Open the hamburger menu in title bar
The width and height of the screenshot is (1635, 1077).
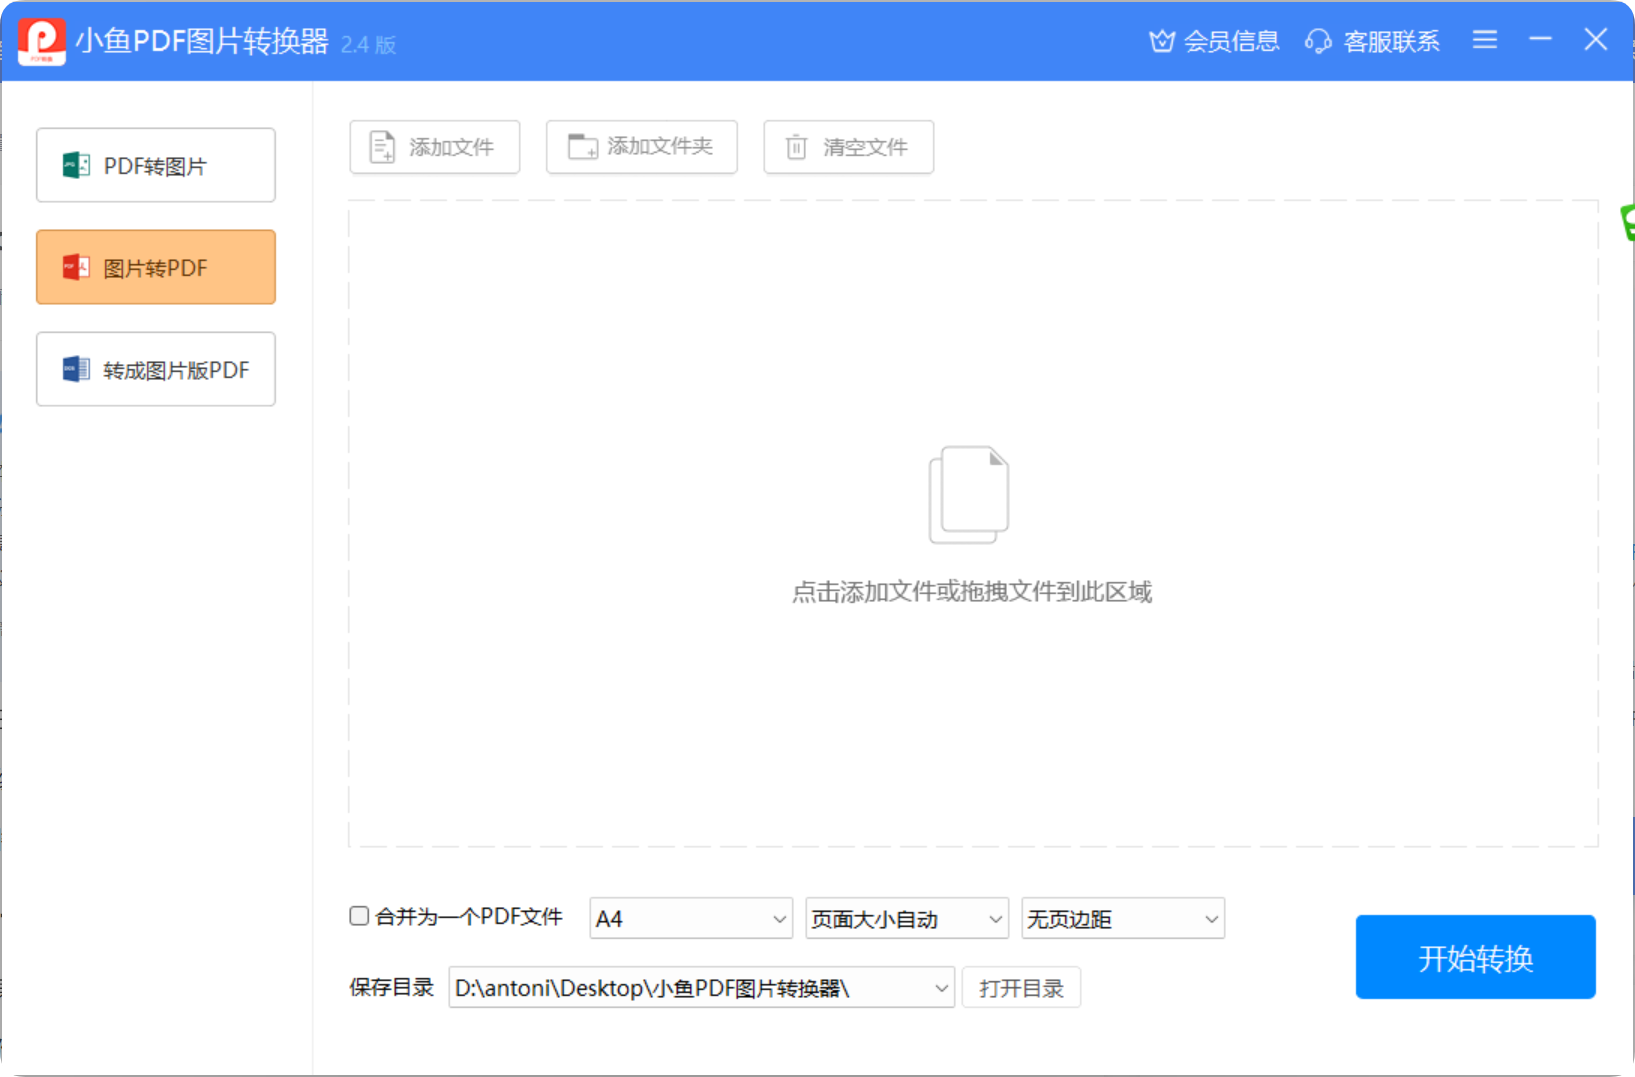(x=1484, y=40)
